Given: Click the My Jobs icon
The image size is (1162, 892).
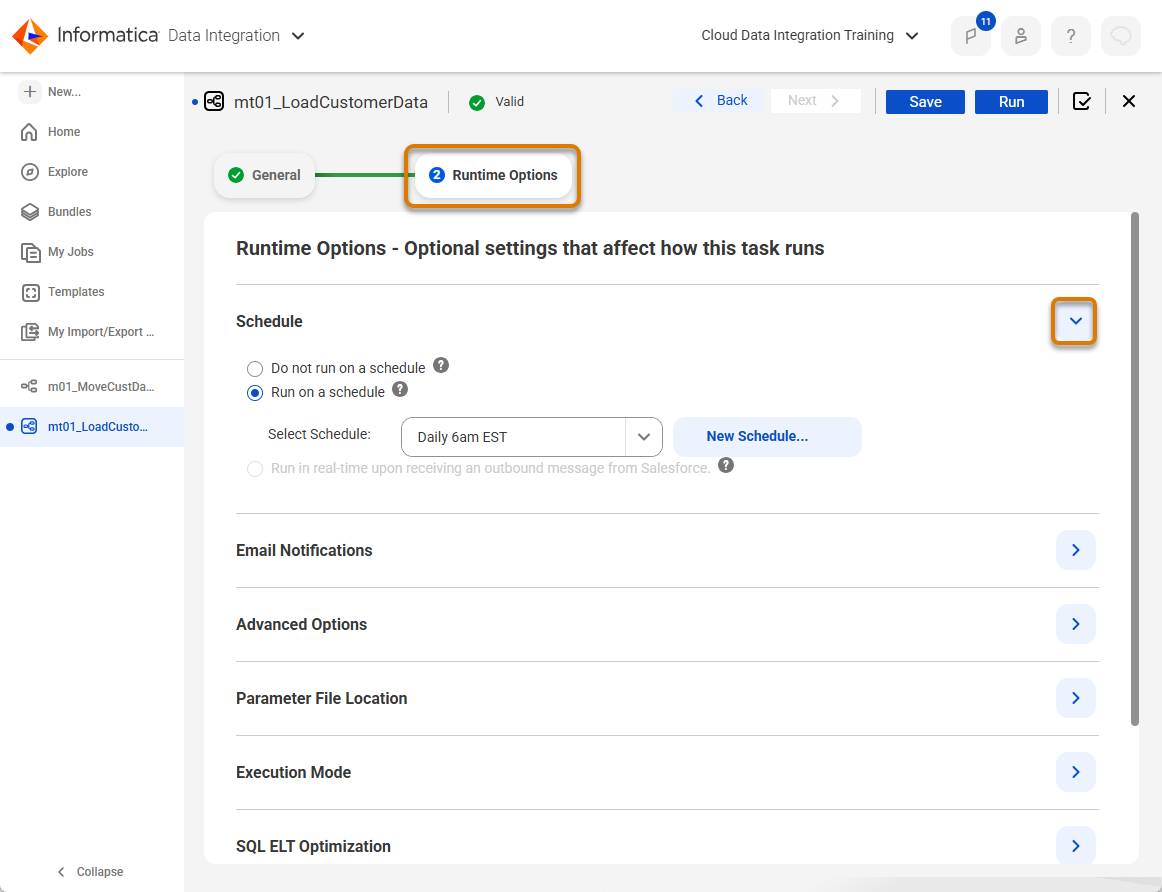Looking at the screenshot, I should tap(30, 252).
